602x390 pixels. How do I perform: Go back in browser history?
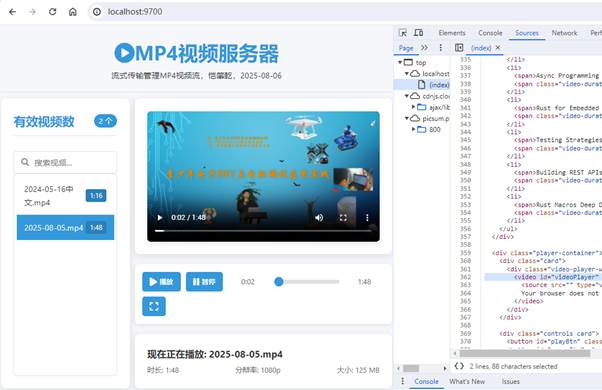click(x=12, y=12)
